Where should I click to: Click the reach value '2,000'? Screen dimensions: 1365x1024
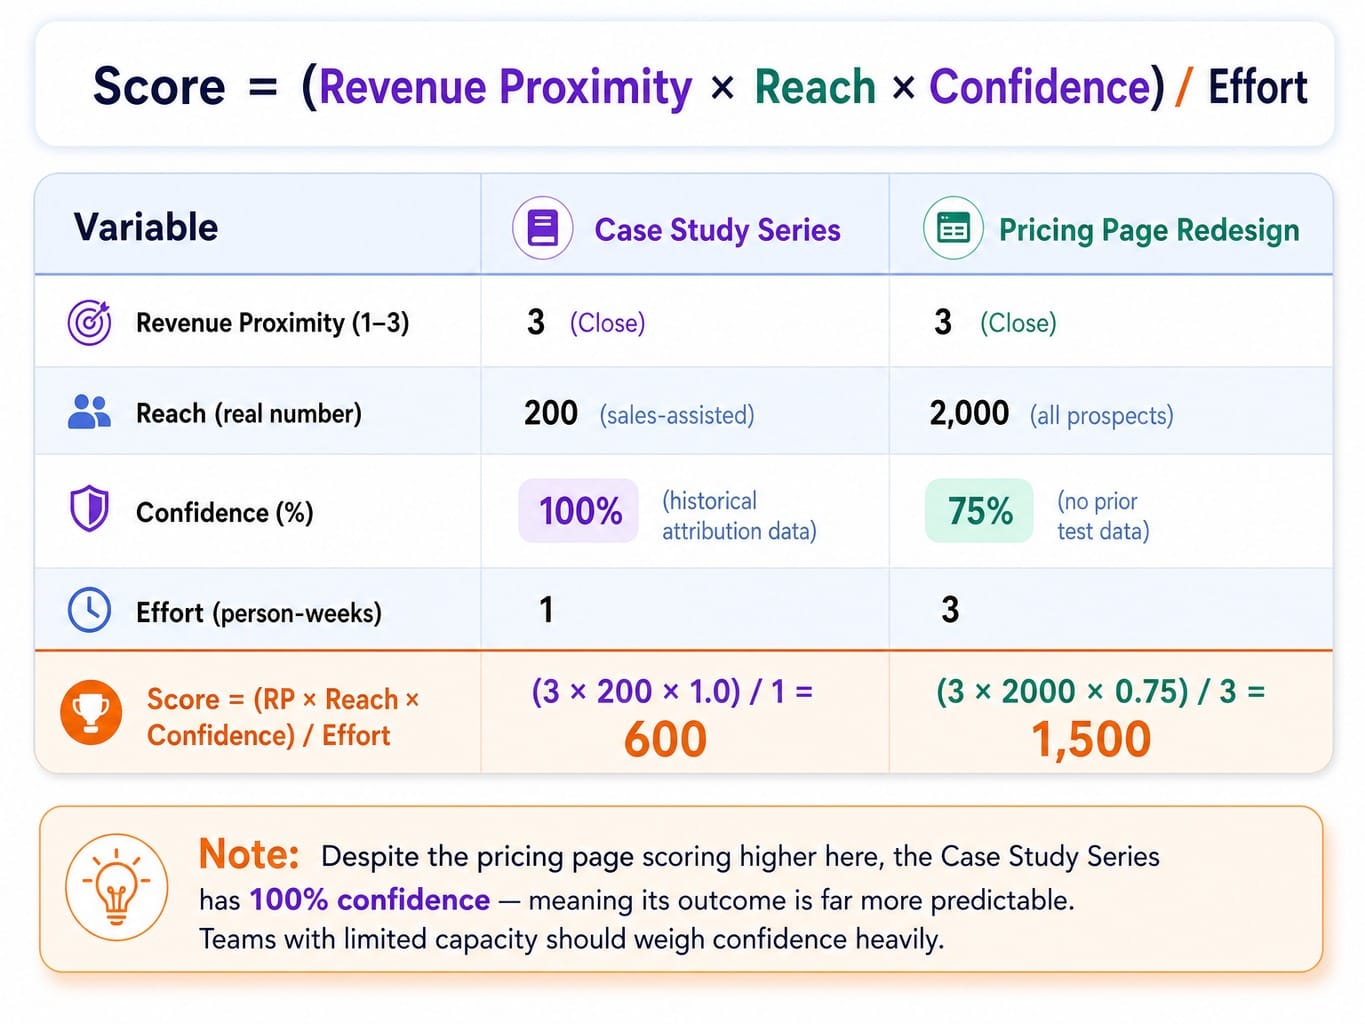[969, 412]
